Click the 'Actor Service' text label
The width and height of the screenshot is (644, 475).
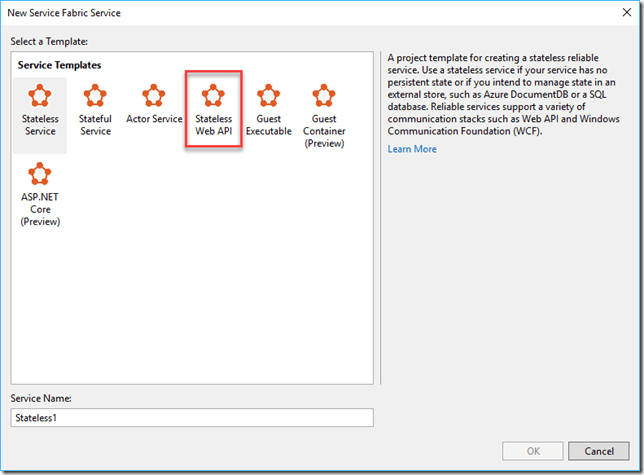coord(154,119)
